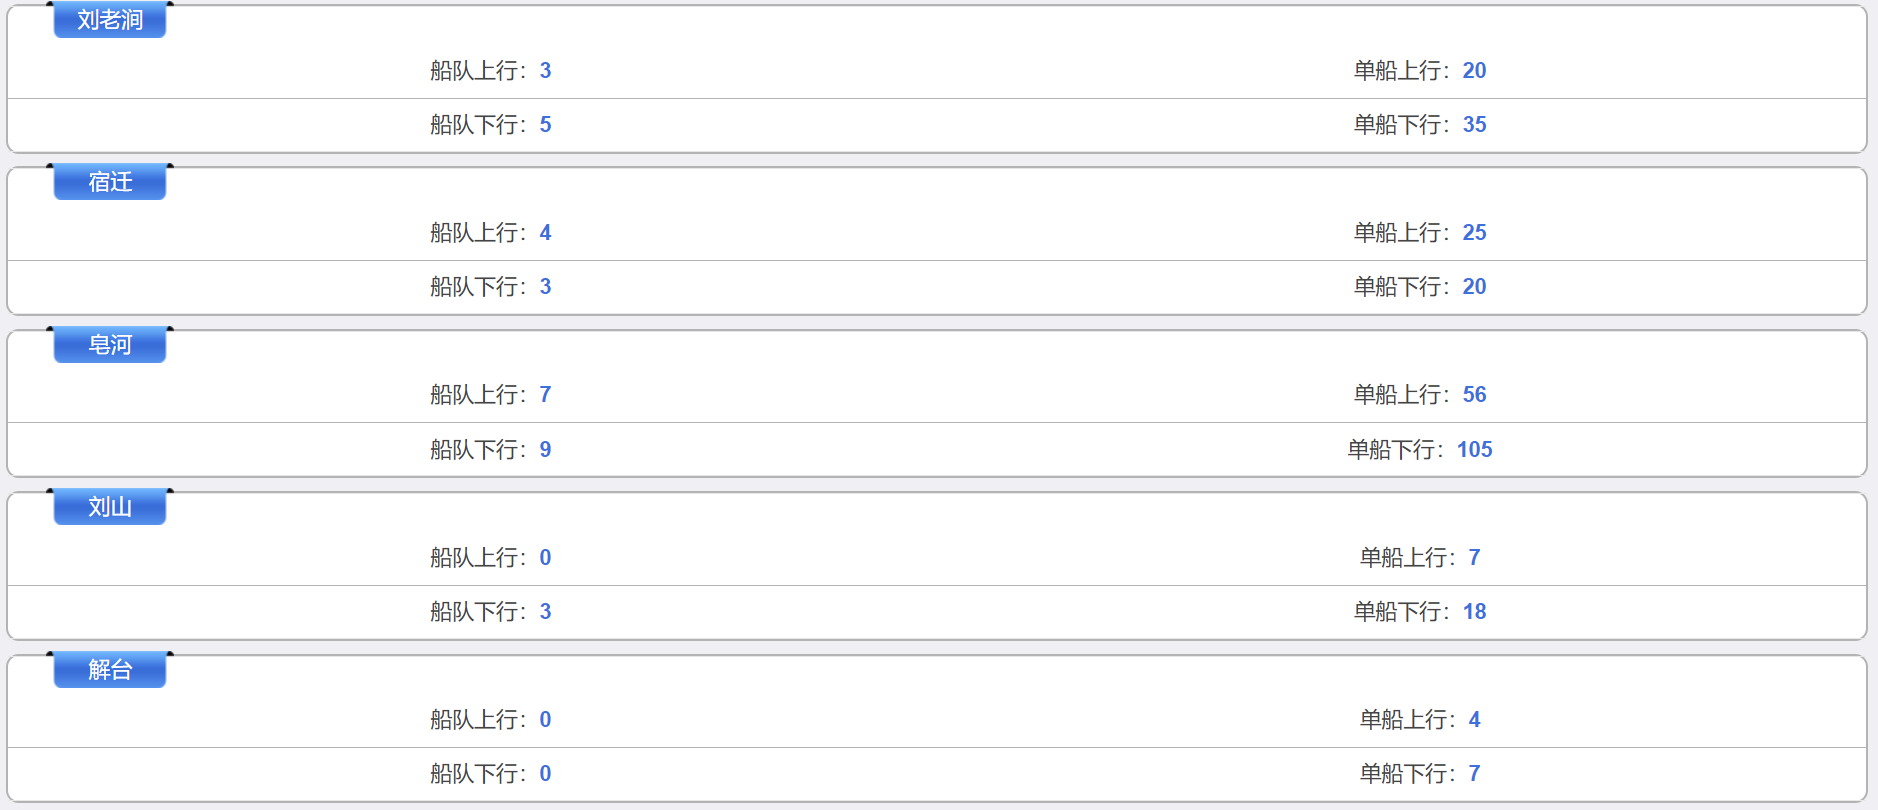Screen dimensions: 1878x810
Task: Open the 刘山 station tab
Action: 110,507
